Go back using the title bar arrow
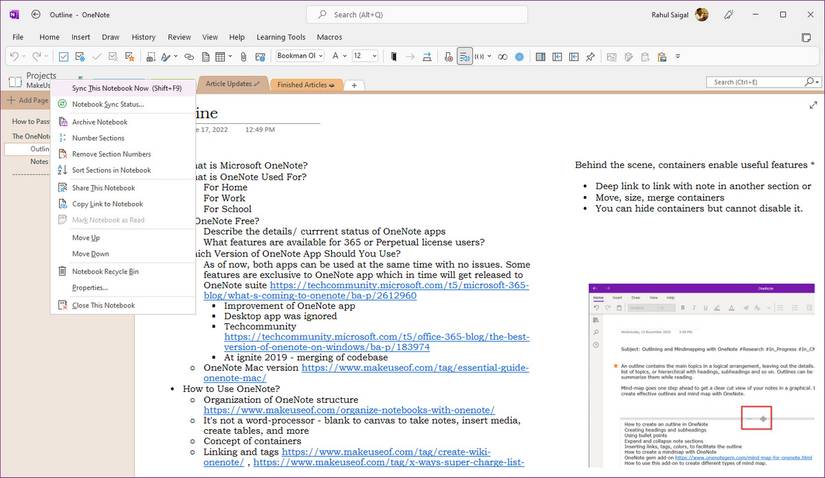The width and height of the screenshot is (825, 478). pyautogui.click(x=36, y=15)
